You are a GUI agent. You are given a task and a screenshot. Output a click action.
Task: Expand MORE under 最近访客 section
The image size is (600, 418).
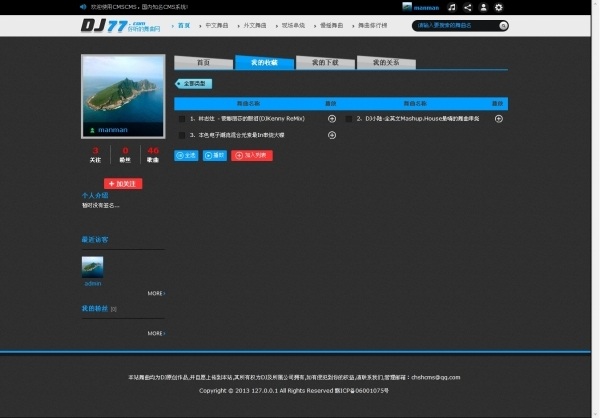[x=156, y=293]
